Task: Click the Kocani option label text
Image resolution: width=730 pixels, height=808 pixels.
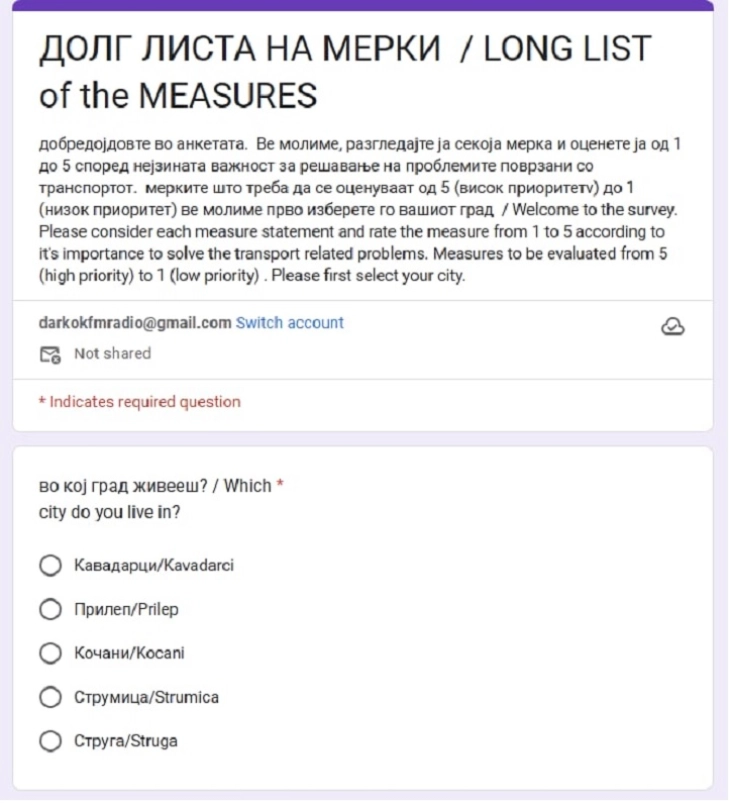Action: pyautogui.click(x=129, y=653)
